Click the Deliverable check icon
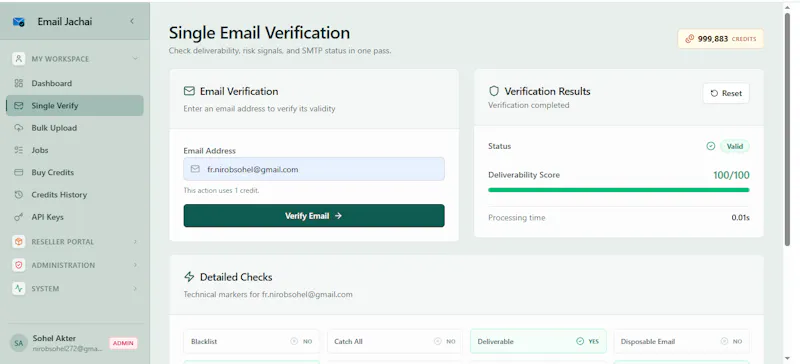The height and width of the screenshot is (364, 800). click(580, 342)
